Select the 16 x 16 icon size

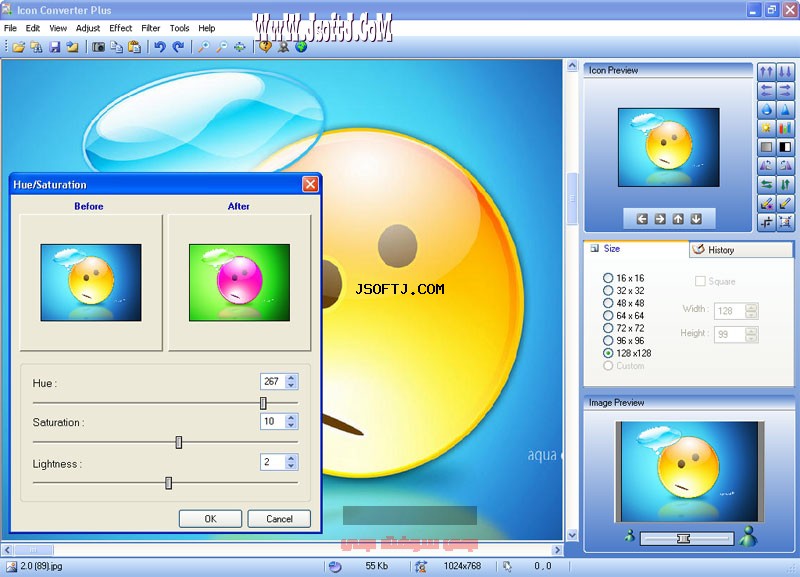623,278
